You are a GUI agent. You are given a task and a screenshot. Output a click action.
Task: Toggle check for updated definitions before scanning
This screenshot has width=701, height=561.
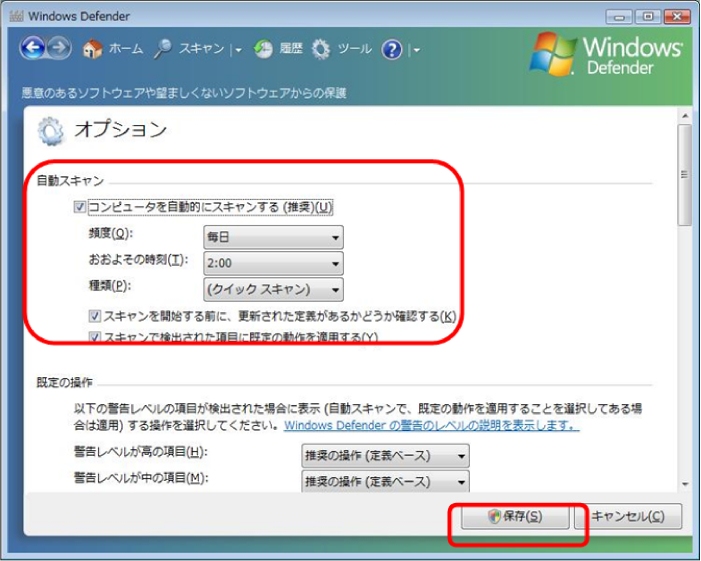(x=94, y=317)
